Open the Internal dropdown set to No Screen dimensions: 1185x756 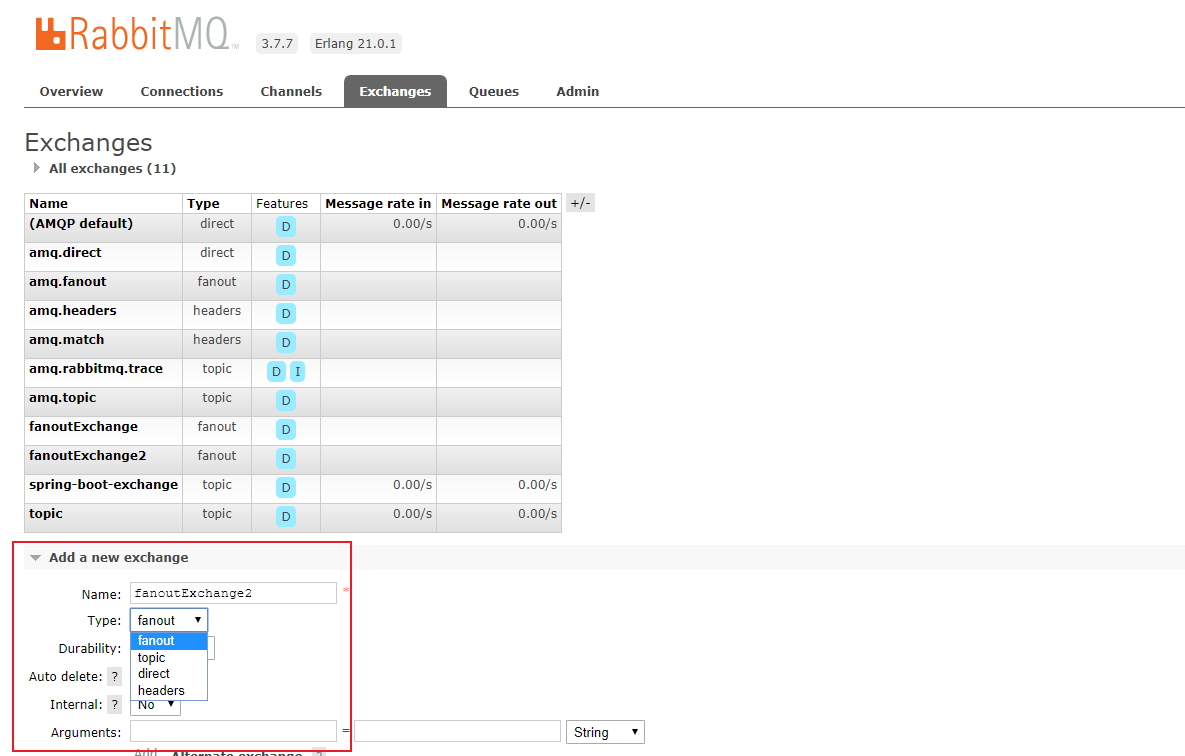156,705
